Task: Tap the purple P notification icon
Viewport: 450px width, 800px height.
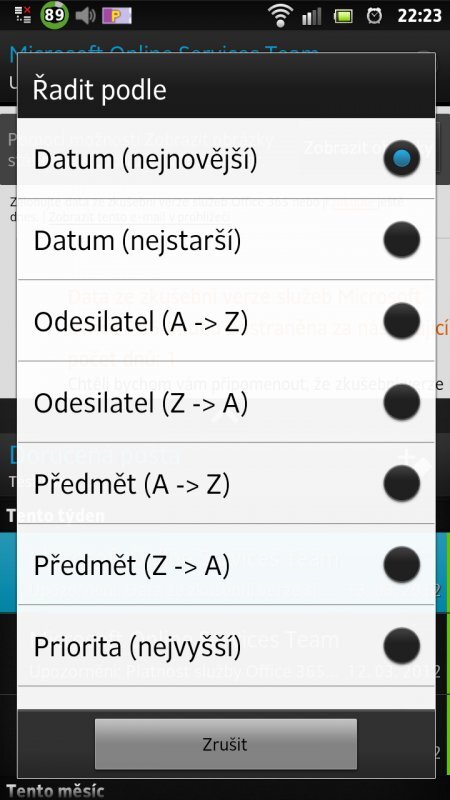Action: 116,16
